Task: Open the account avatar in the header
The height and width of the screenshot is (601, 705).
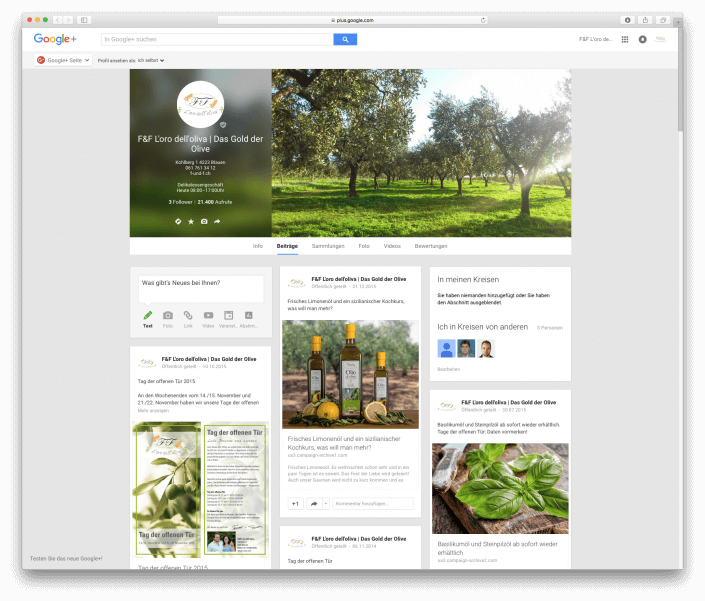Action: click(x=660, y=40)
